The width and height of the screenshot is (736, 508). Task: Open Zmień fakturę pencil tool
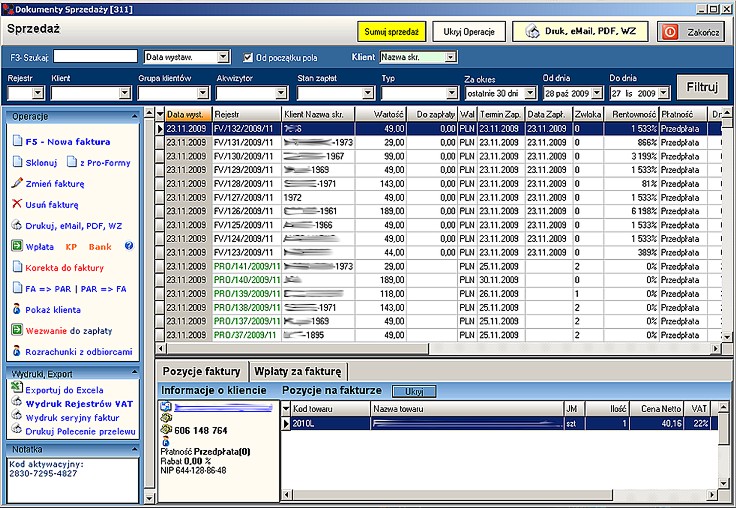tap(17, 183)
